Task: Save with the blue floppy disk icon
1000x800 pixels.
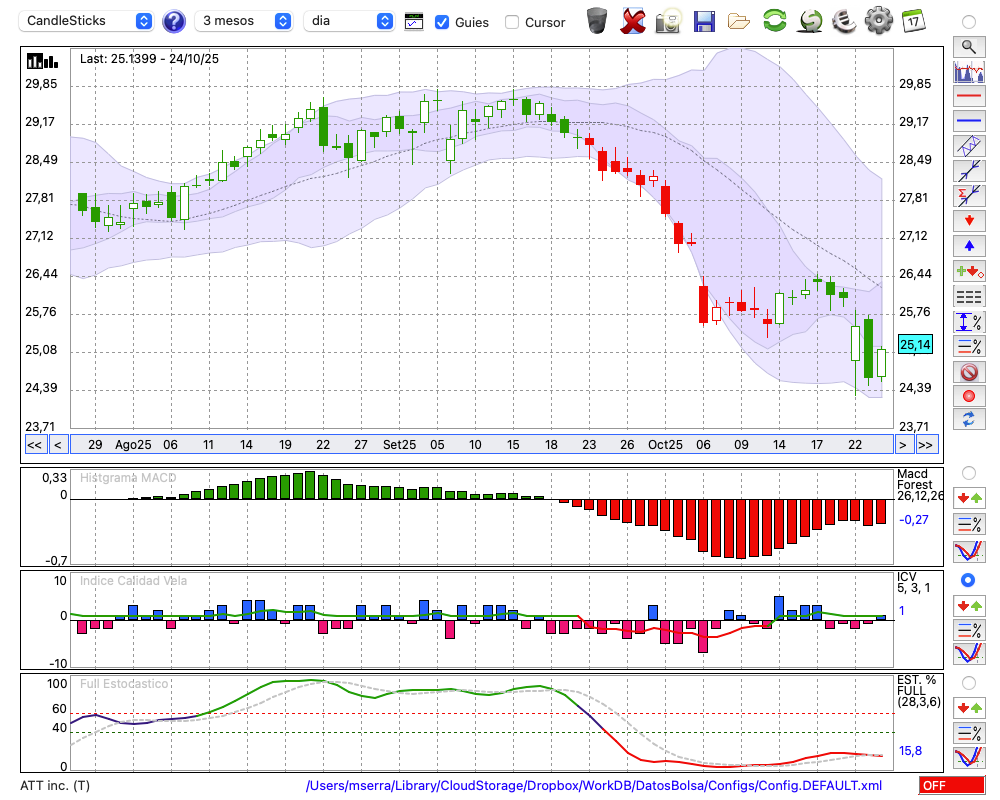Action: pos(704,22)
